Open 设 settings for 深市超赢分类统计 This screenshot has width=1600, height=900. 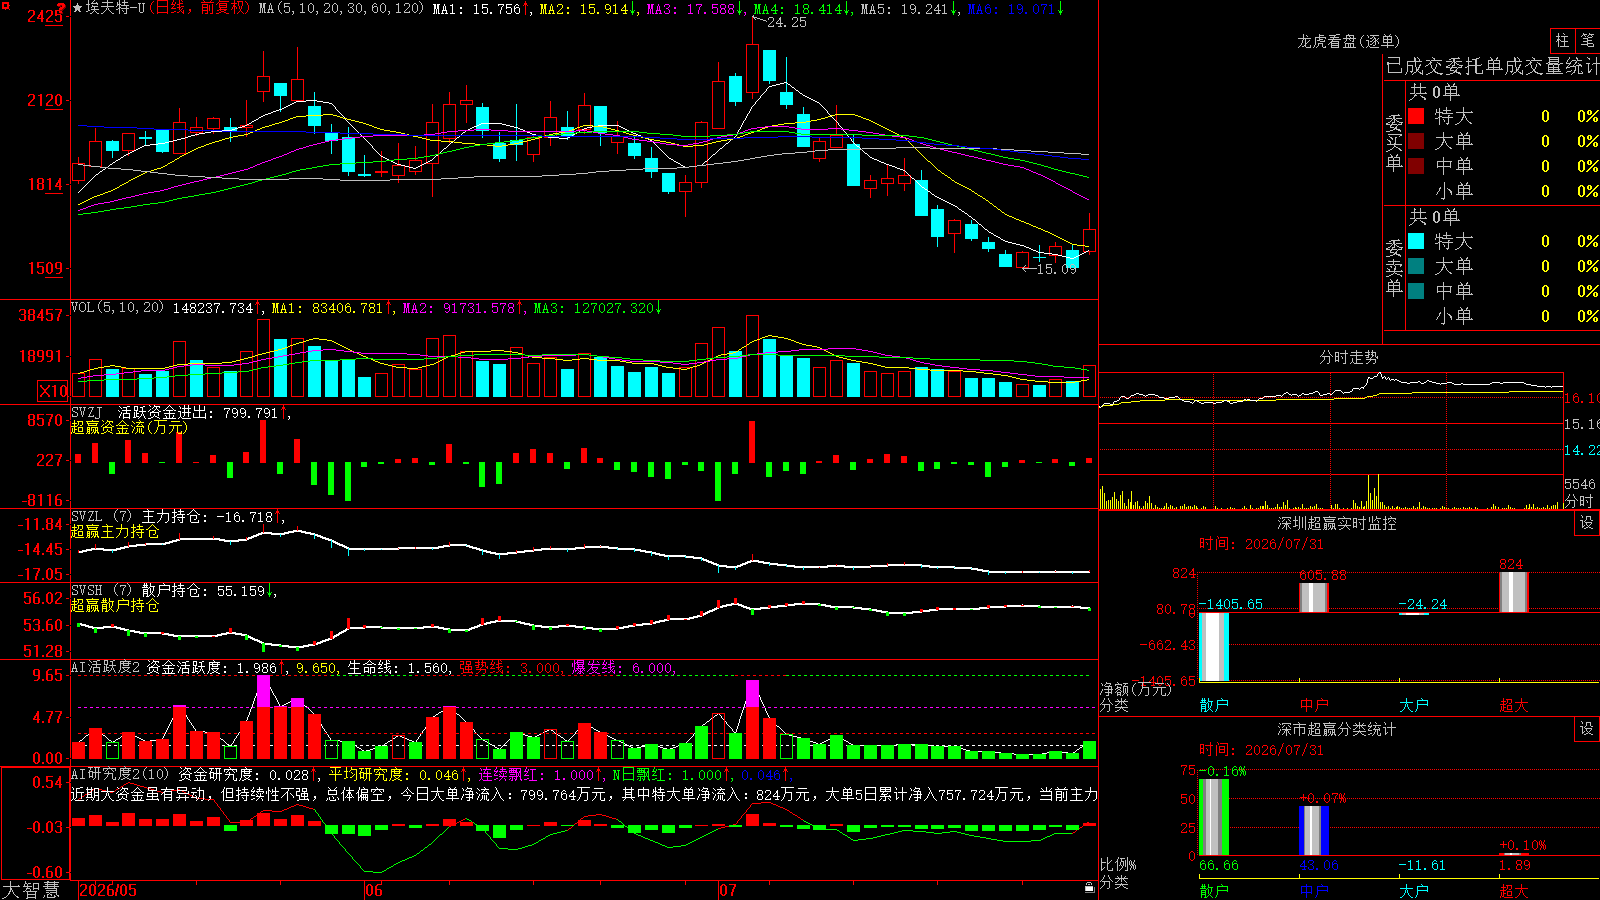point(1587,729)
